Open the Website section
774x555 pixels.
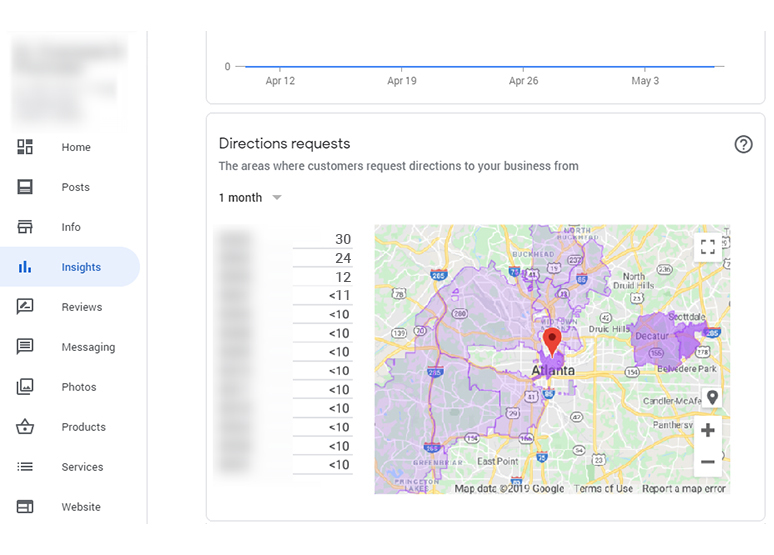pos(81,507)
